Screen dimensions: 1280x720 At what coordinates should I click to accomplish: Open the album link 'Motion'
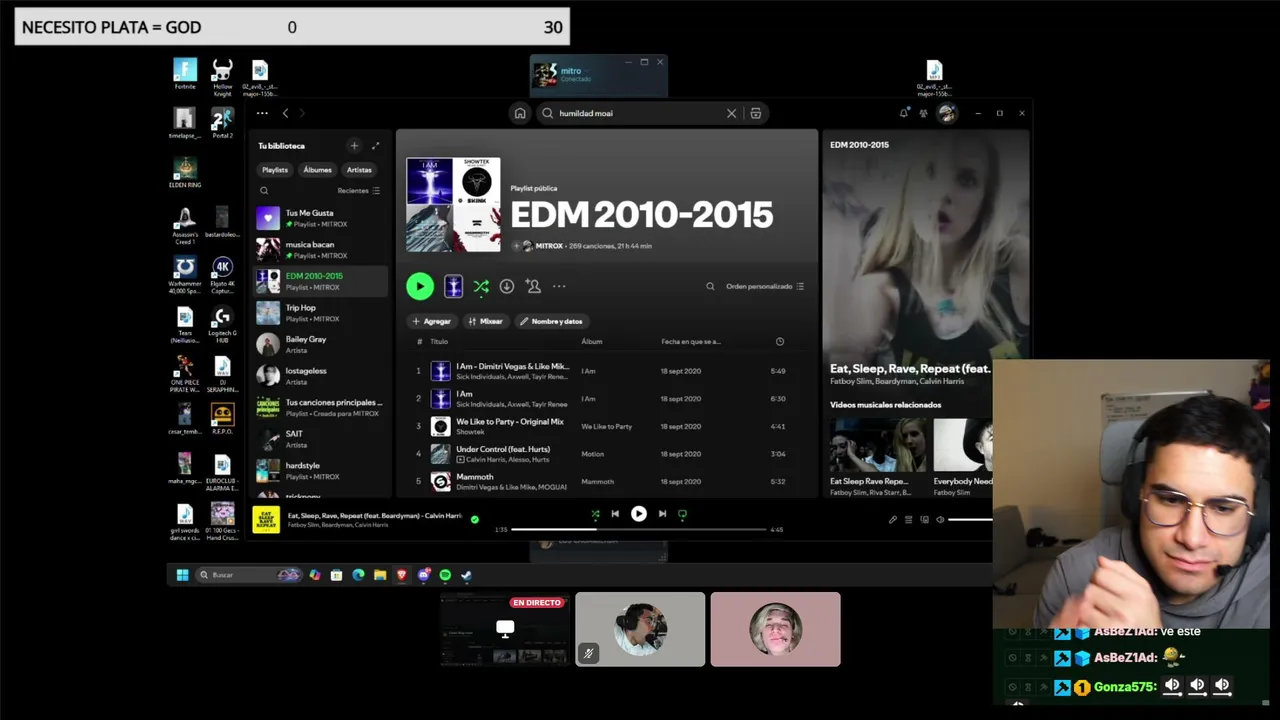(x=593, y=454)
